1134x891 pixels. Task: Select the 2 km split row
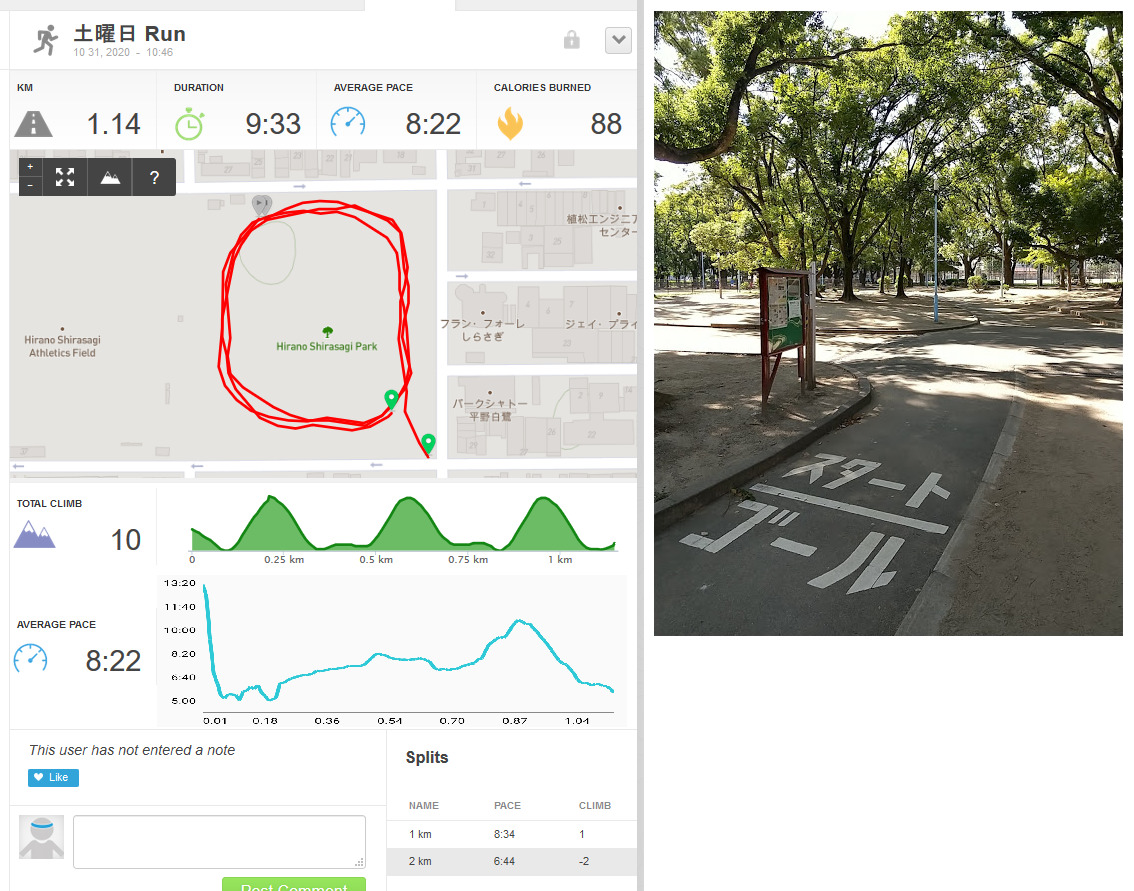pyautogui.click(x=512, y=861)
